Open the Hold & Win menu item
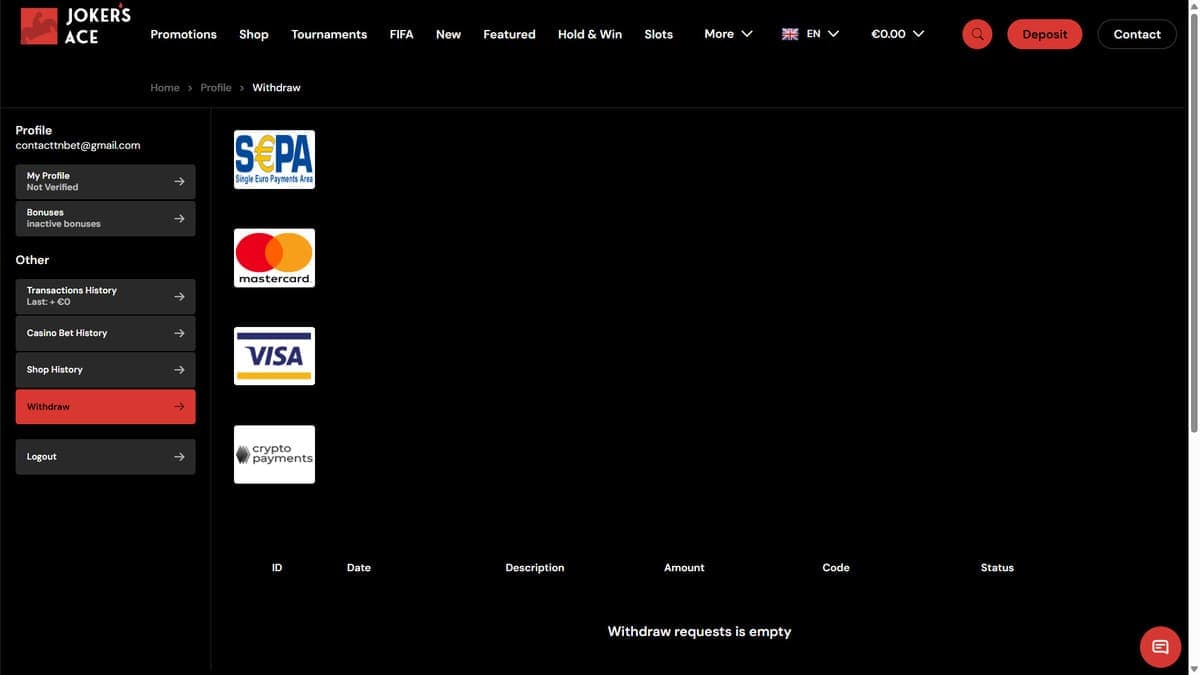Image resolution: width=1200 pixels, height=675 pixels. tap(590, 34)
